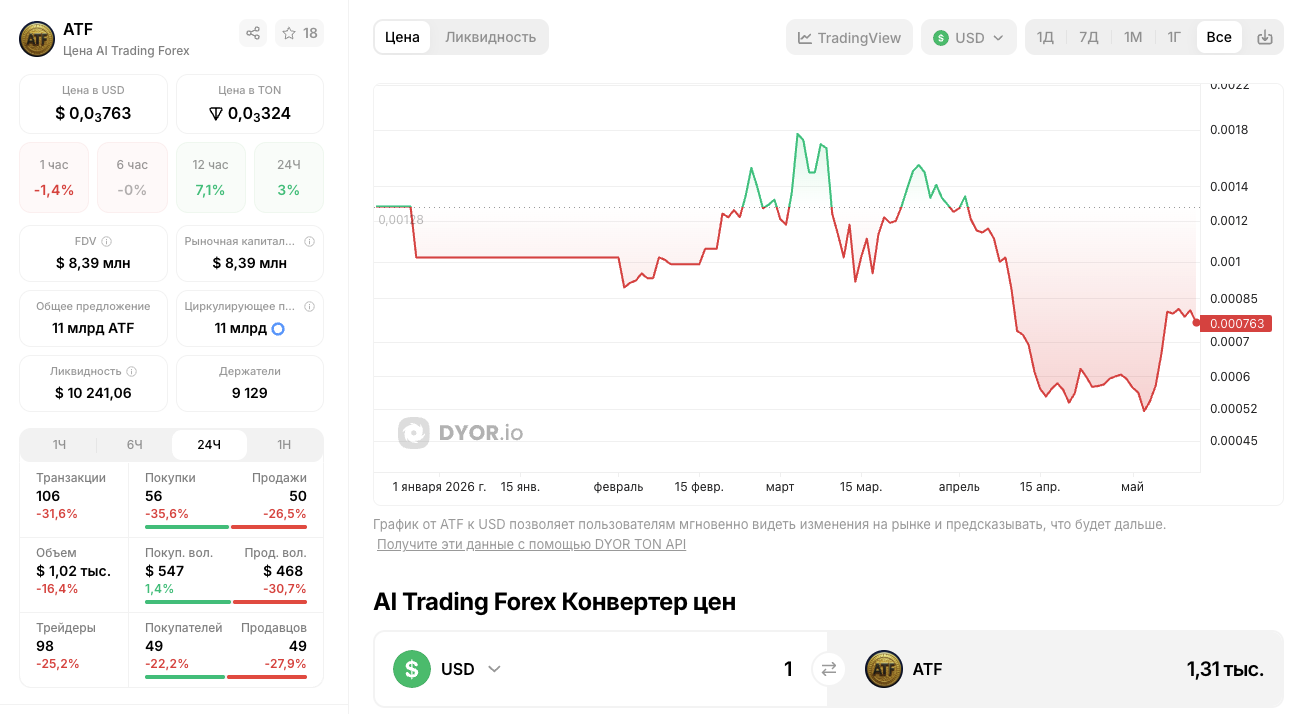Click the Объем value $ 1,02 тыс.
1301x714 pixels.
[x=73, y=571]
